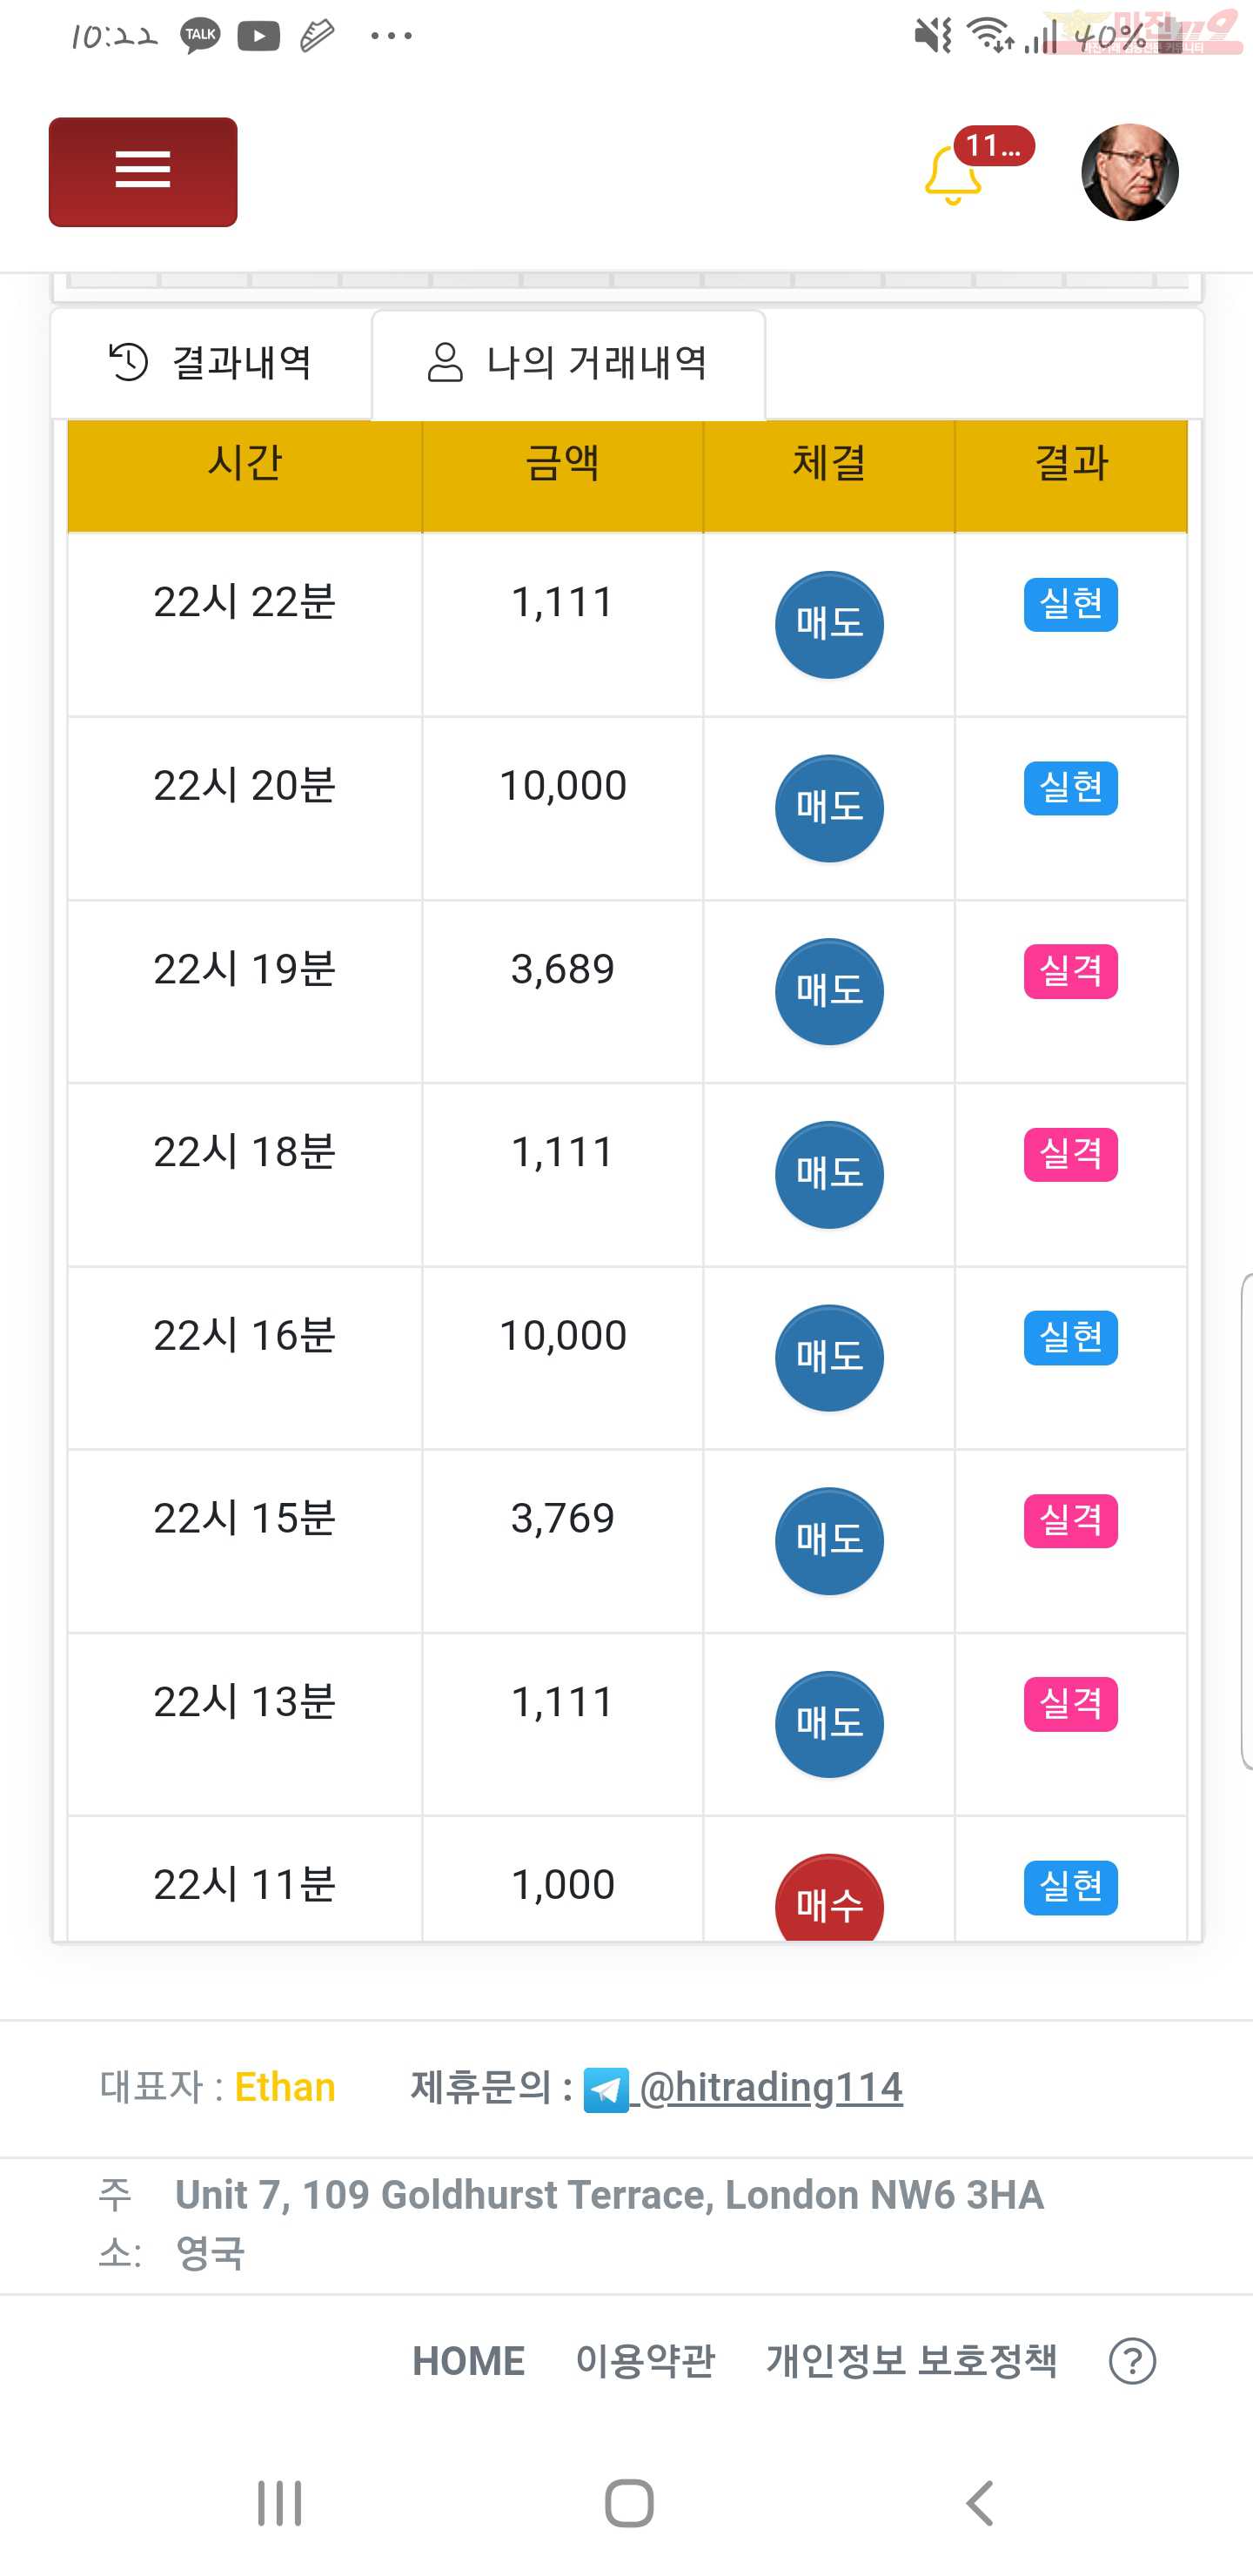Open the notification bell
Screen dimensions: 1253x2576
tap(952, 175)
